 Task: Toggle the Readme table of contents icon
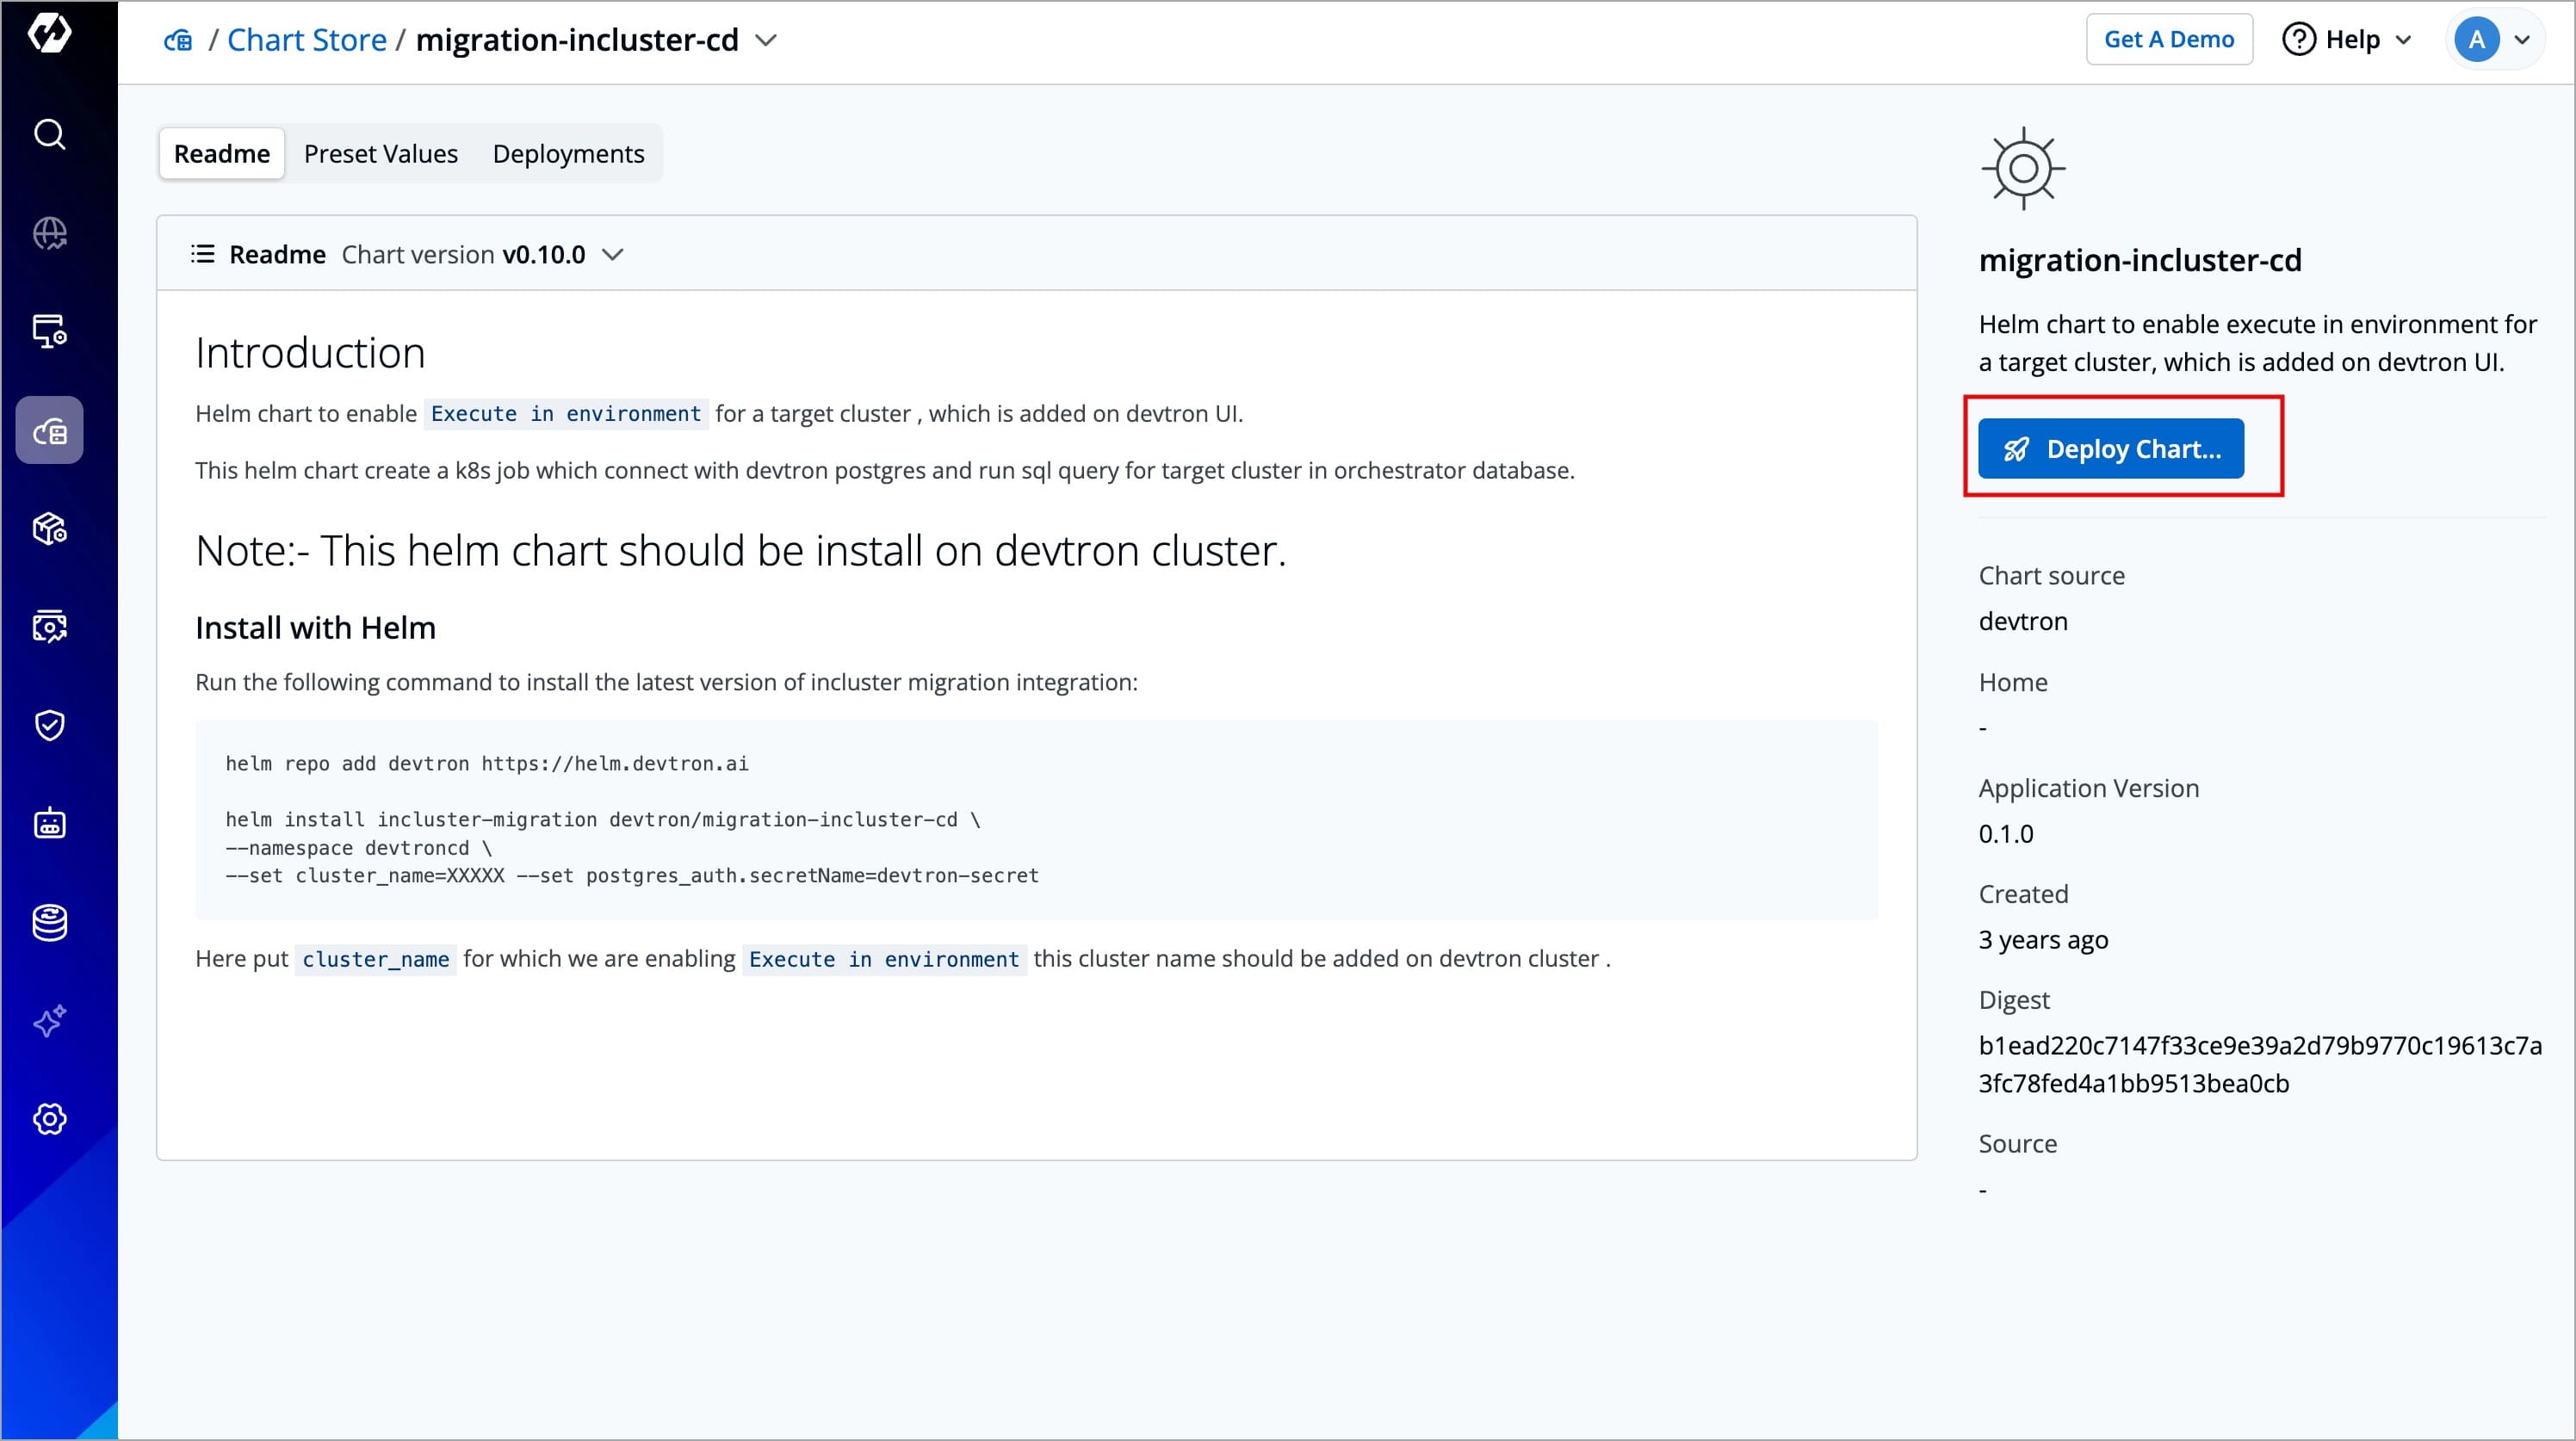tap(203, 254)
